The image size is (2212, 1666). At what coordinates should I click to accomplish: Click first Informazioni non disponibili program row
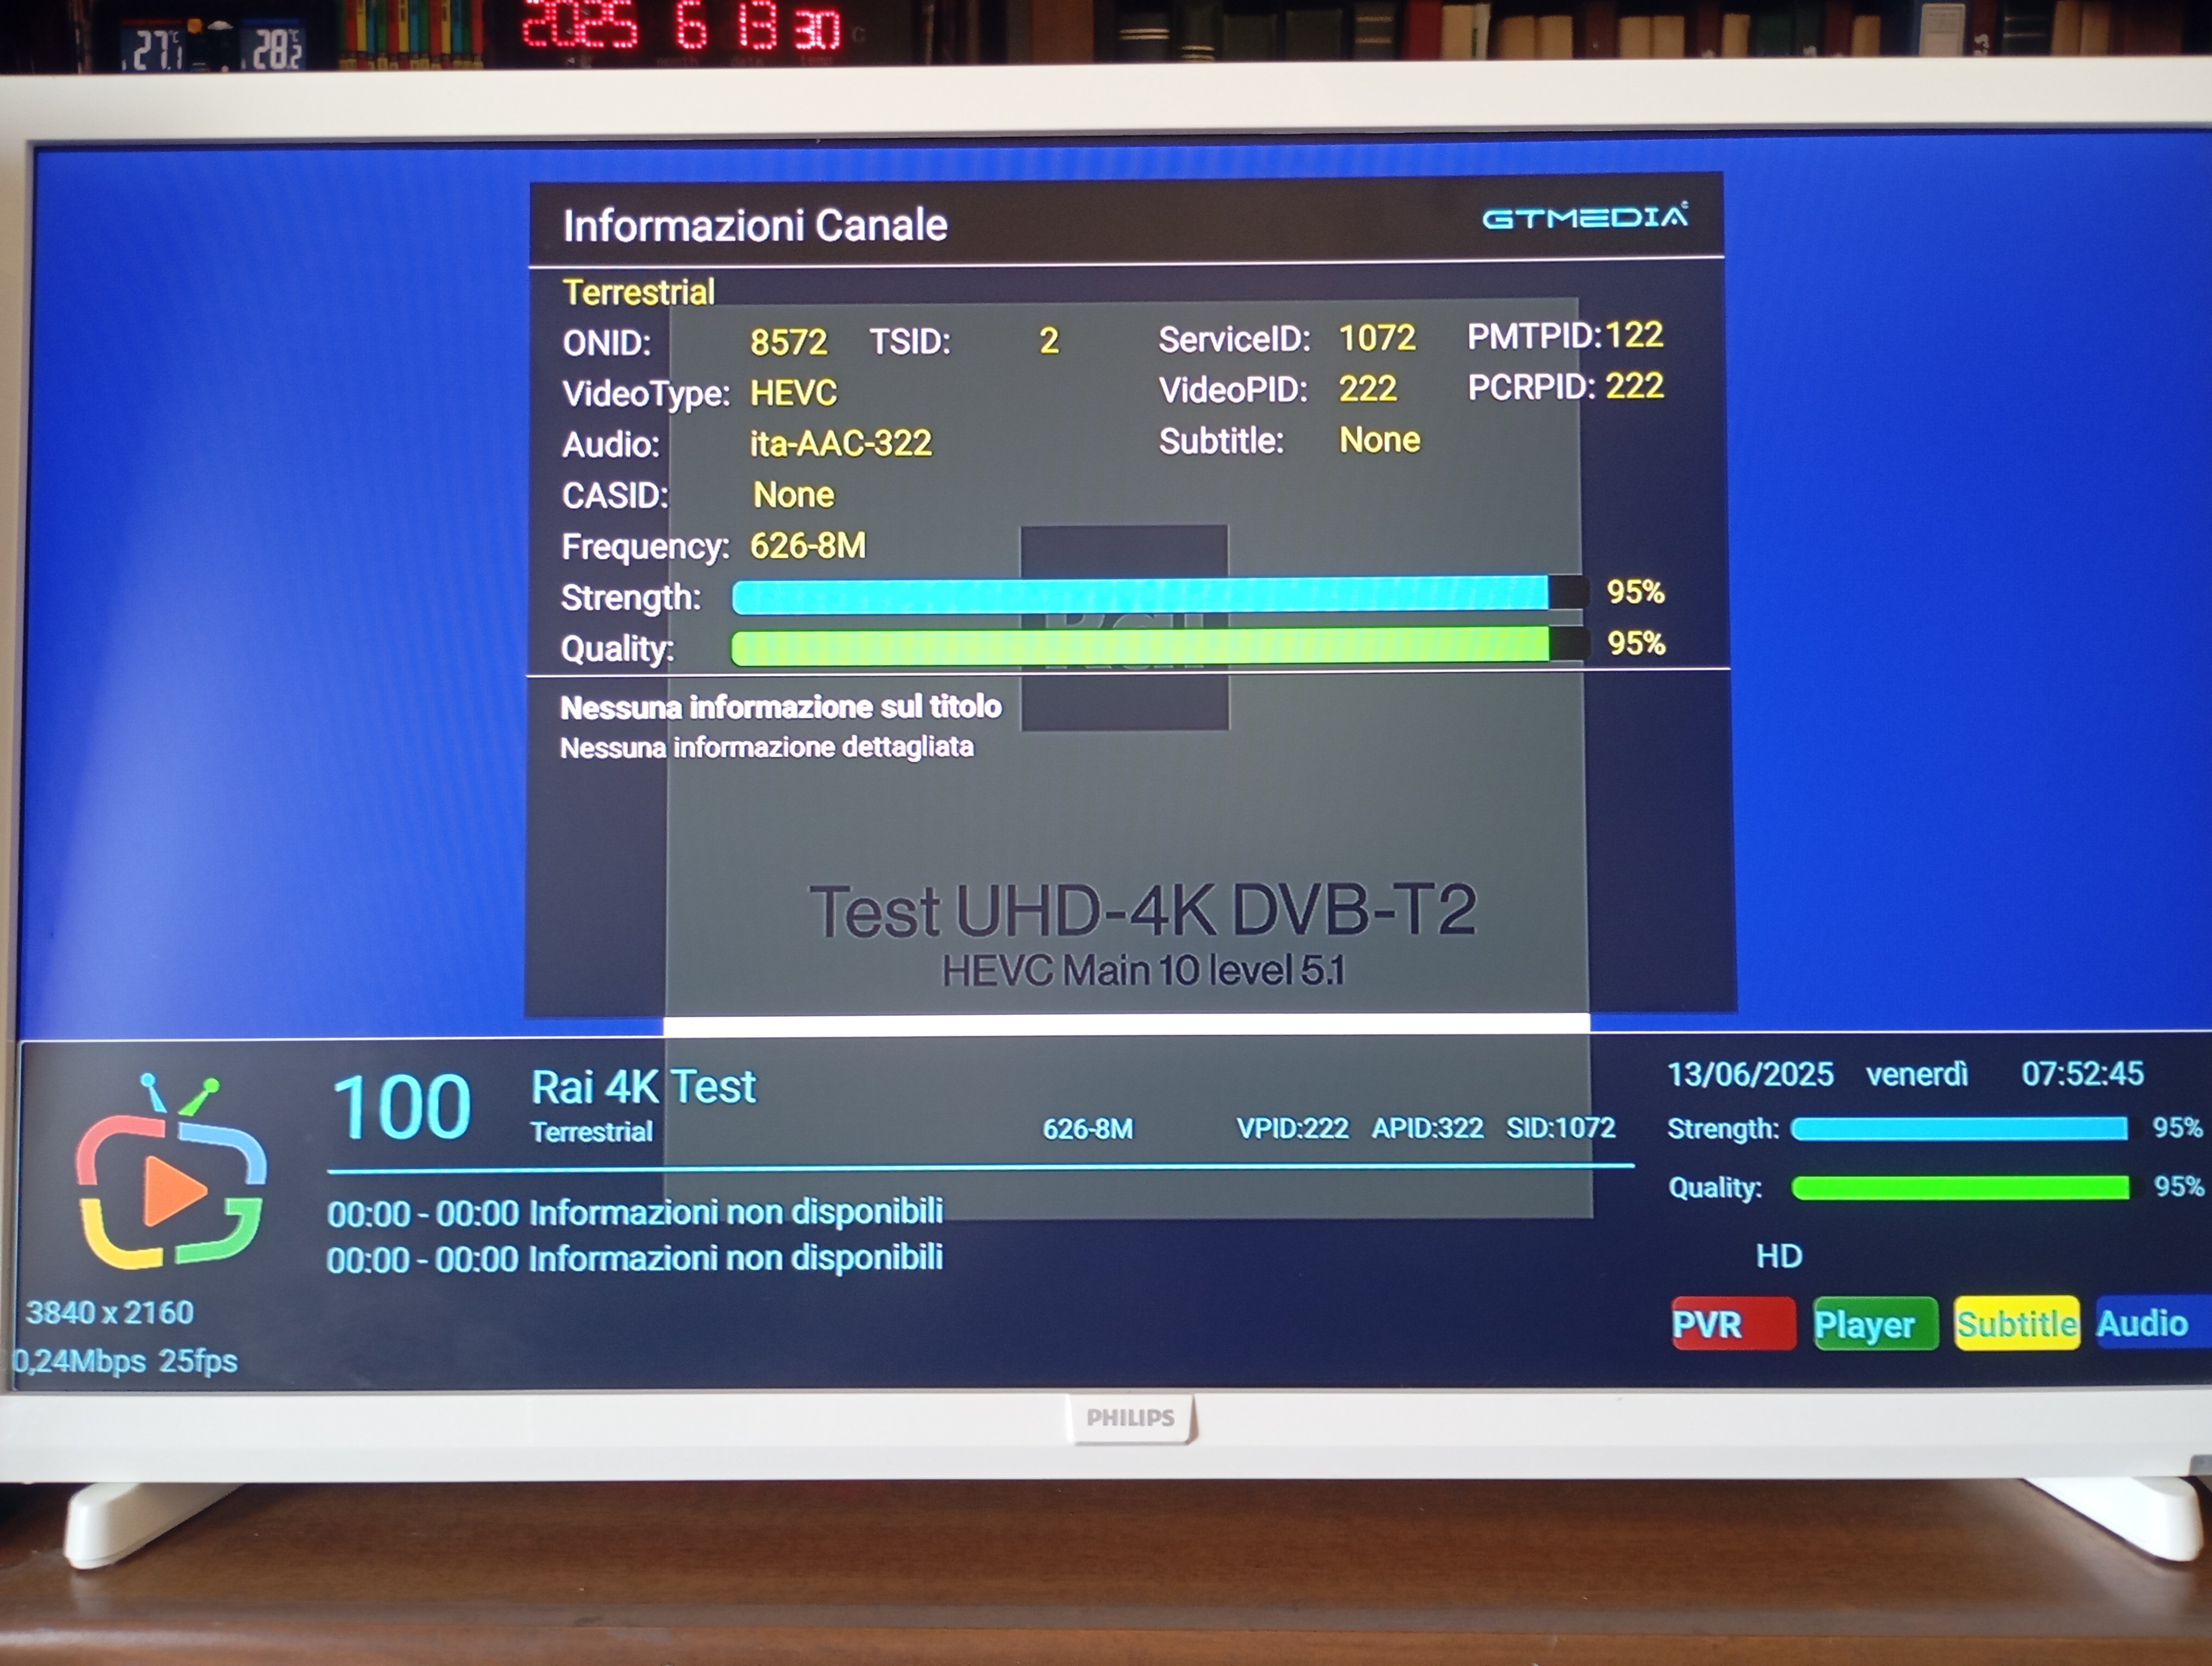click(635, 1213)
